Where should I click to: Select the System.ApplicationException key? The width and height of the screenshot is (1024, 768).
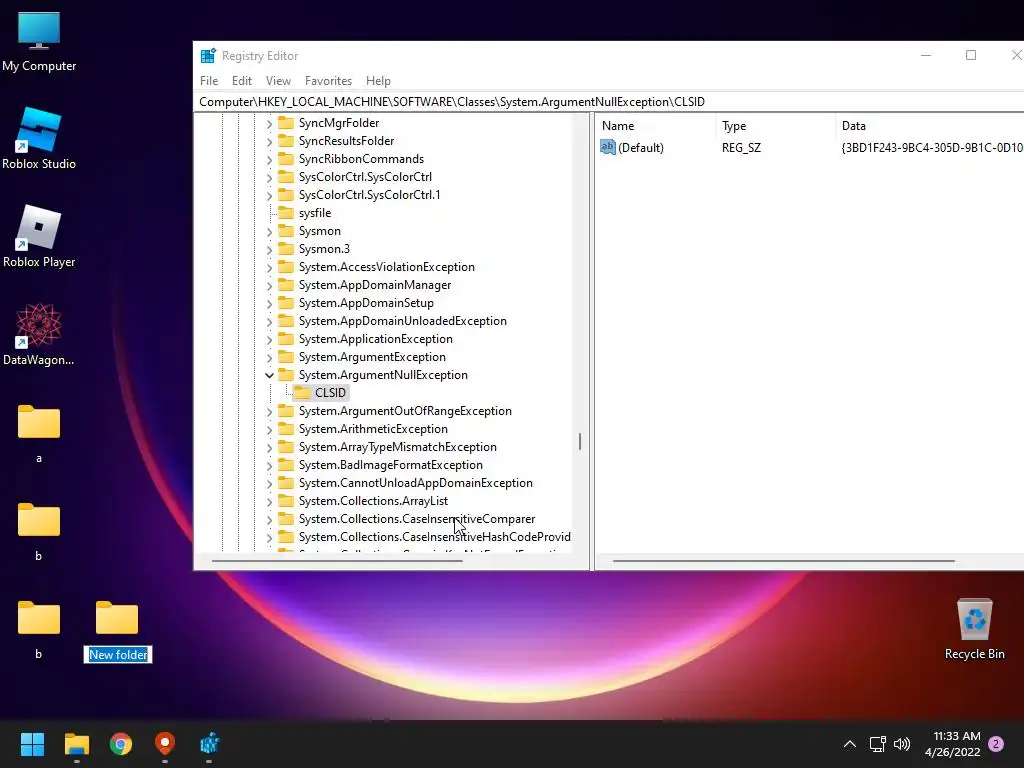[376, 339]
